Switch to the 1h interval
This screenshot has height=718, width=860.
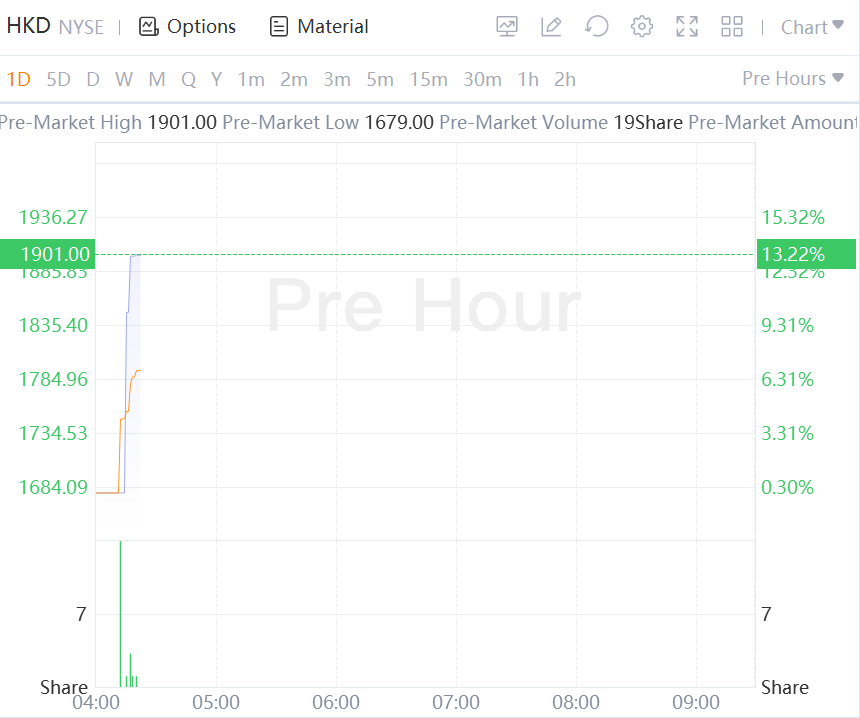pos(528,79)
